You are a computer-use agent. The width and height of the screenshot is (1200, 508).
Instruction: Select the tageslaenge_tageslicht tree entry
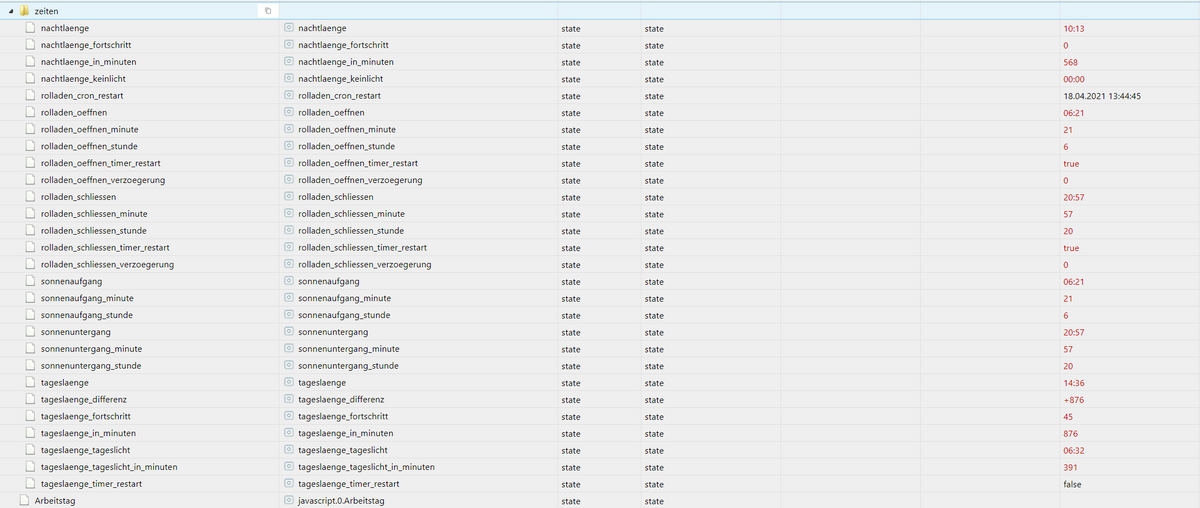pos(85,450)
